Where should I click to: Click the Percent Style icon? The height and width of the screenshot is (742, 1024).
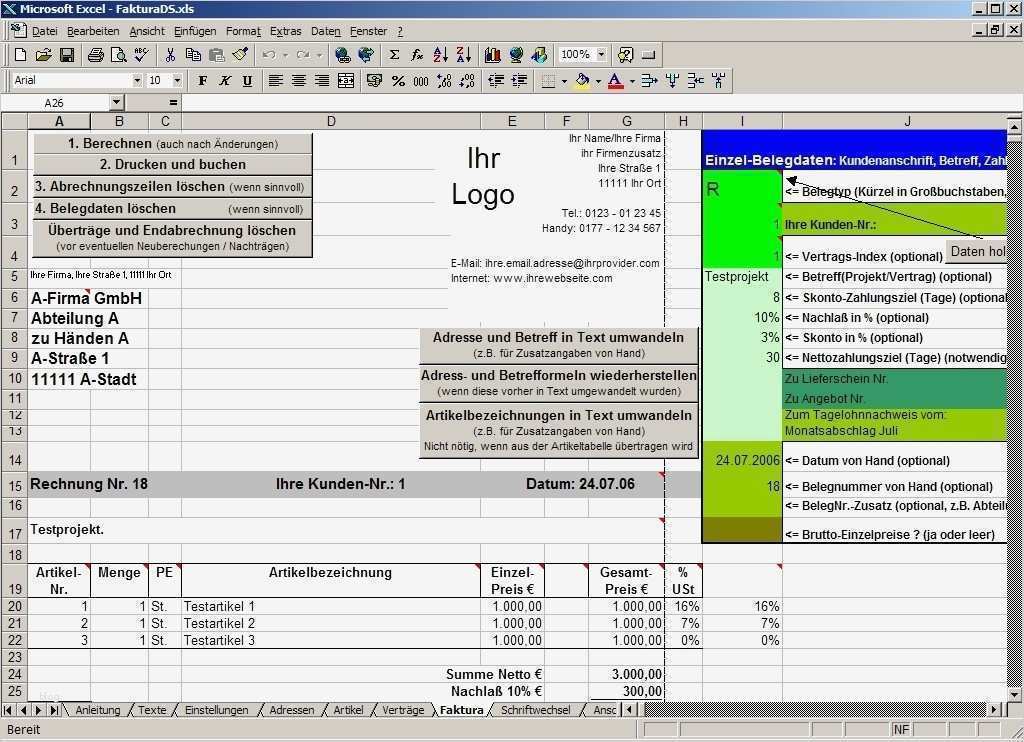point(398,81)
